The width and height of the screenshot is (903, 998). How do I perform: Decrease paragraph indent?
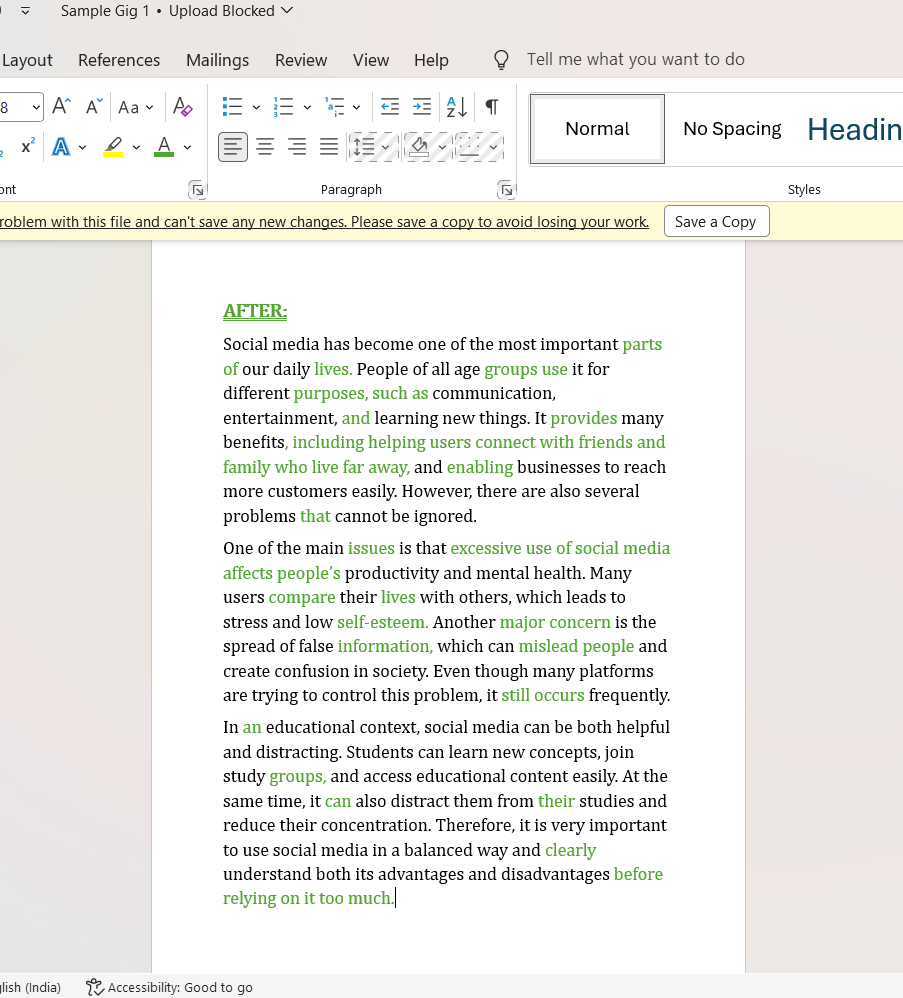pyautogui.click(x=389, y=107)
